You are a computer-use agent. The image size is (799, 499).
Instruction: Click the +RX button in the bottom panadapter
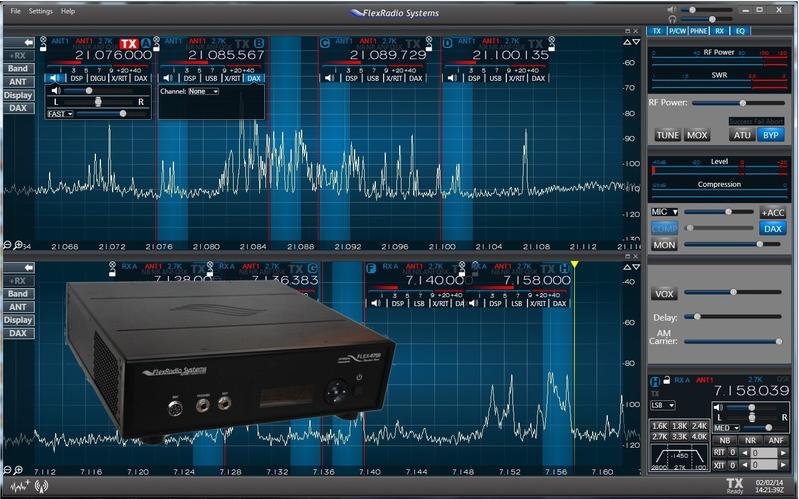pos(18,280)
